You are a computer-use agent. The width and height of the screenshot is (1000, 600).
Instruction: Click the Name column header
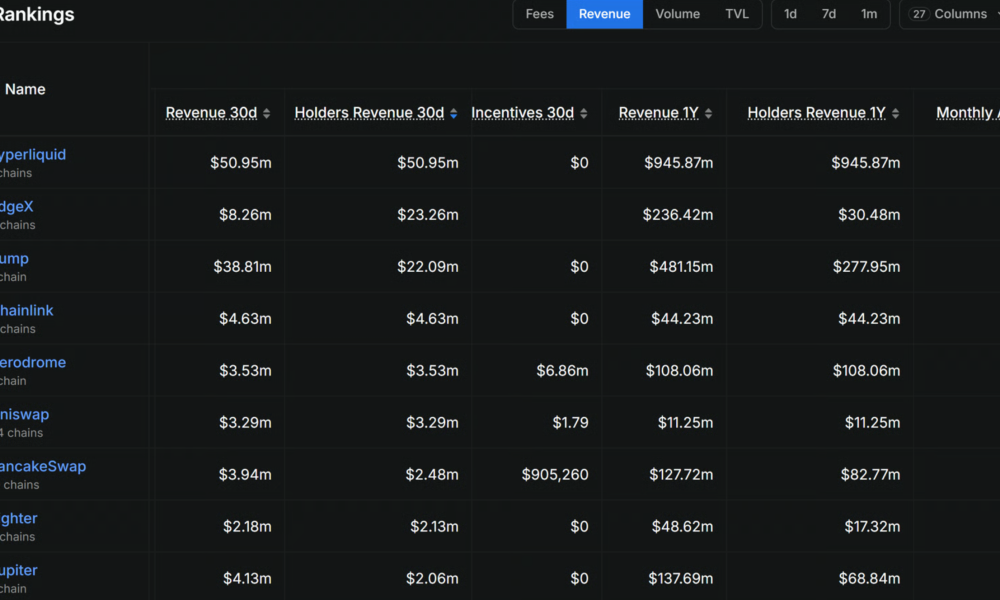(x=25, y=89)
